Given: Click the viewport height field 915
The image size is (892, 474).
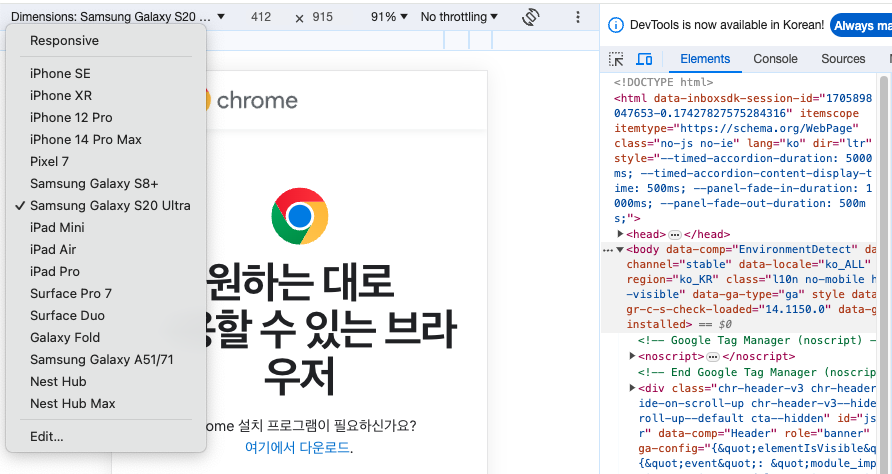Looking at the screenshot, I should point(323,17).
